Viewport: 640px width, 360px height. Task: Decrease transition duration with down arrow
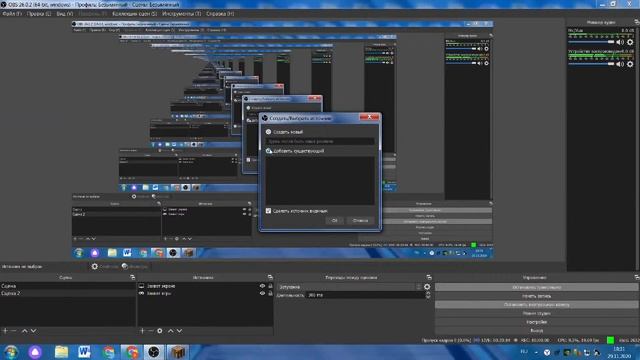(428, 297)
